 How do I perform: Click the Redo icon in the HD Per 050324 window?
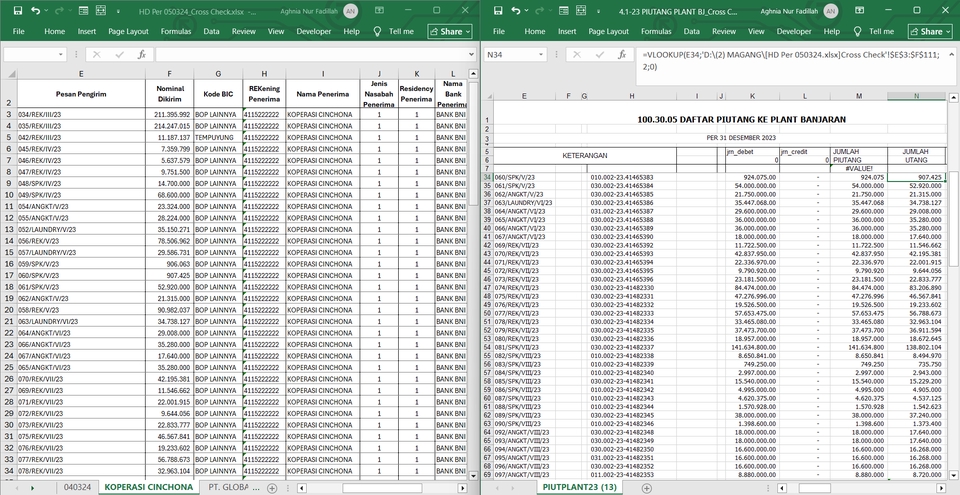click(59, 11)
